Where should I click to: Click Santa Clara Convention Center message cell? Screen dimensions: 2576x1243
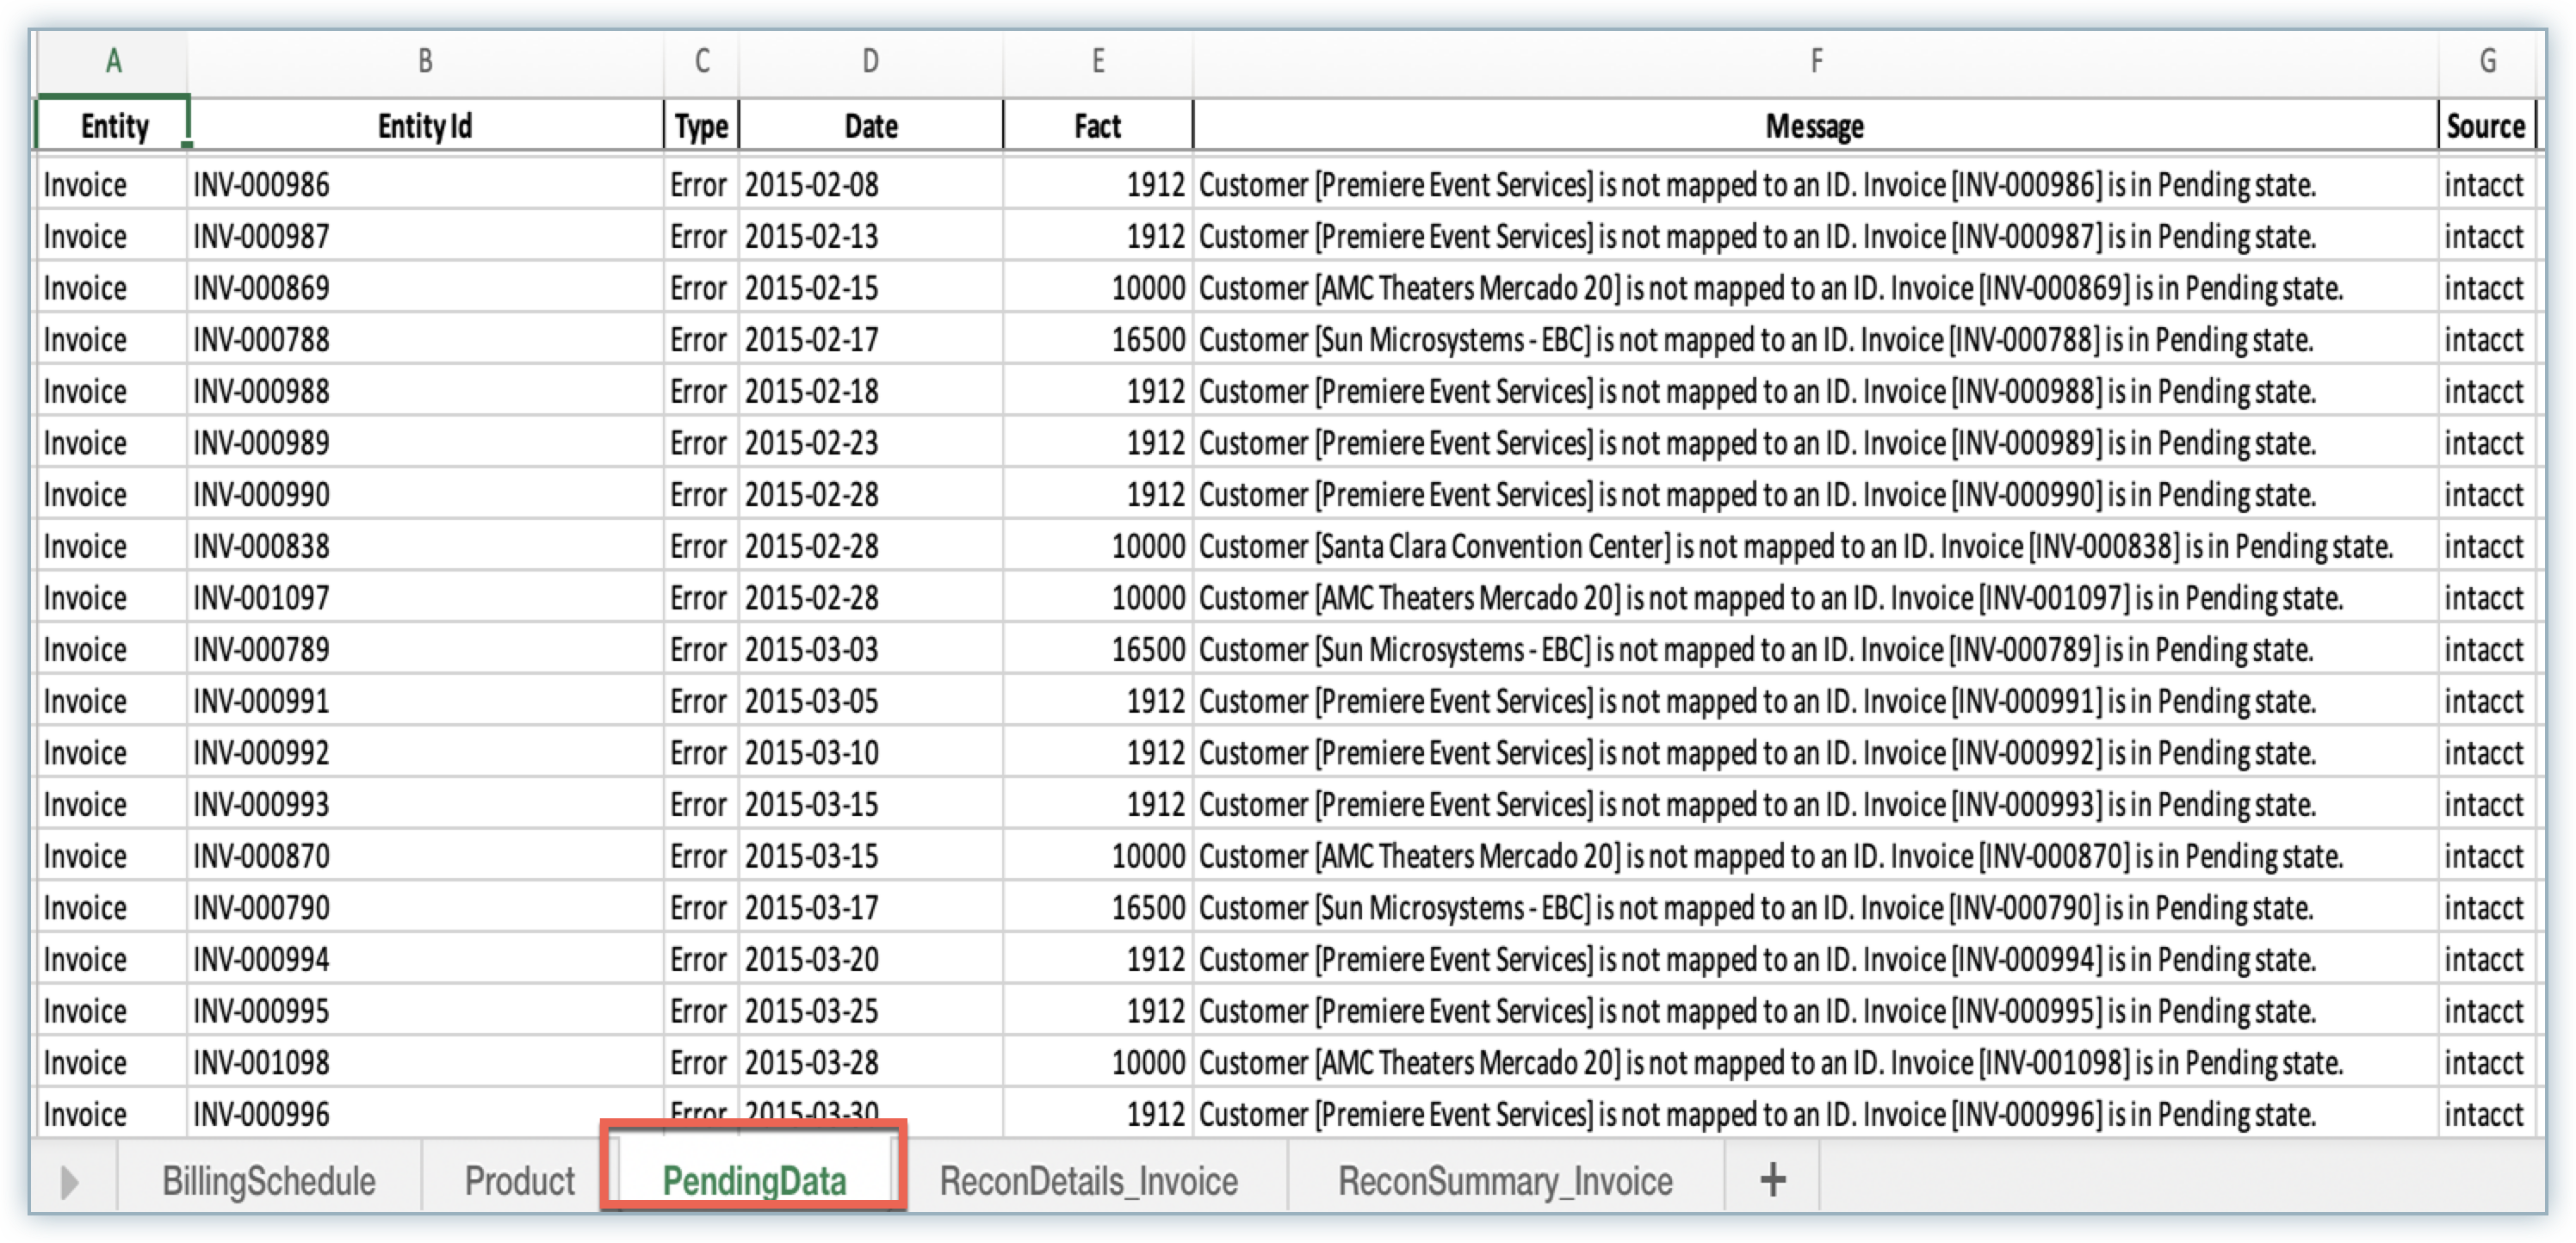1815,547
